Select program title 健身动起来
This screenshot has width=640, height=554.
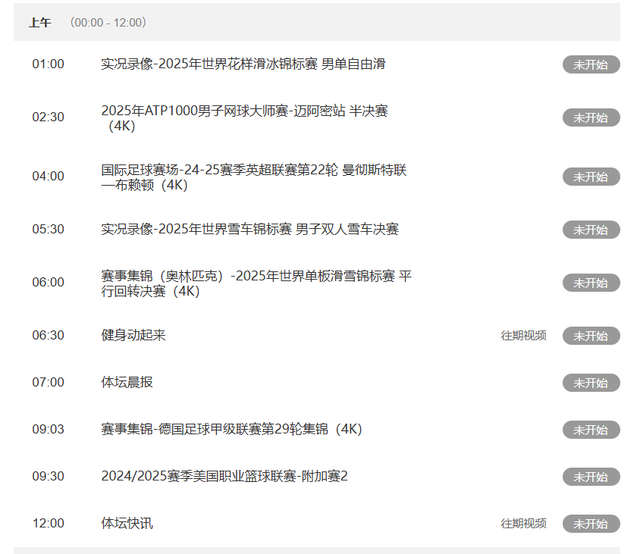click(x=133, y=335)
